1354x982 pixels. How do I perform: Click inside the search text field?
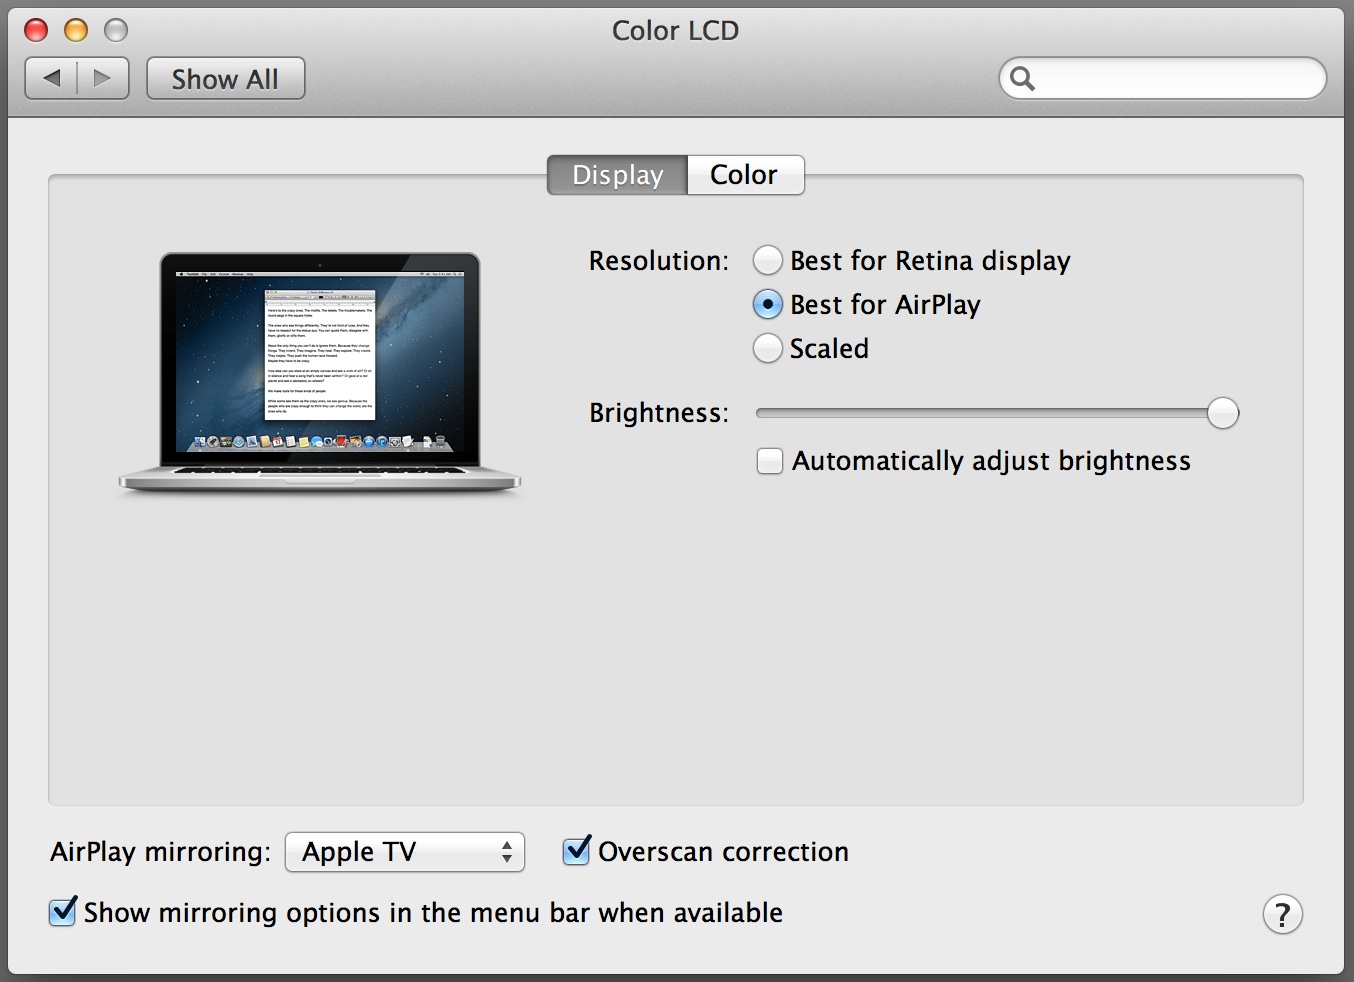1175,78
